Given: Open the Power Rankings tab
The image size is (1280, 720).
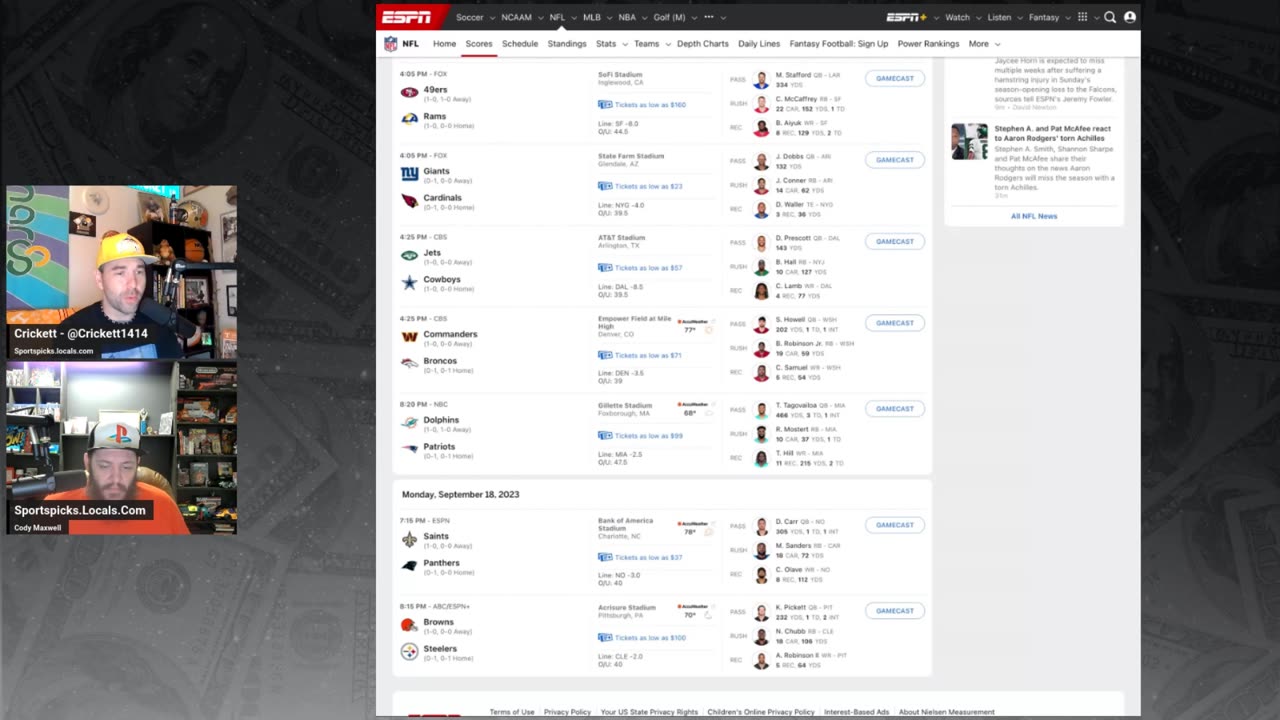Looking at the screenshot, I should (x=928, y=44).
